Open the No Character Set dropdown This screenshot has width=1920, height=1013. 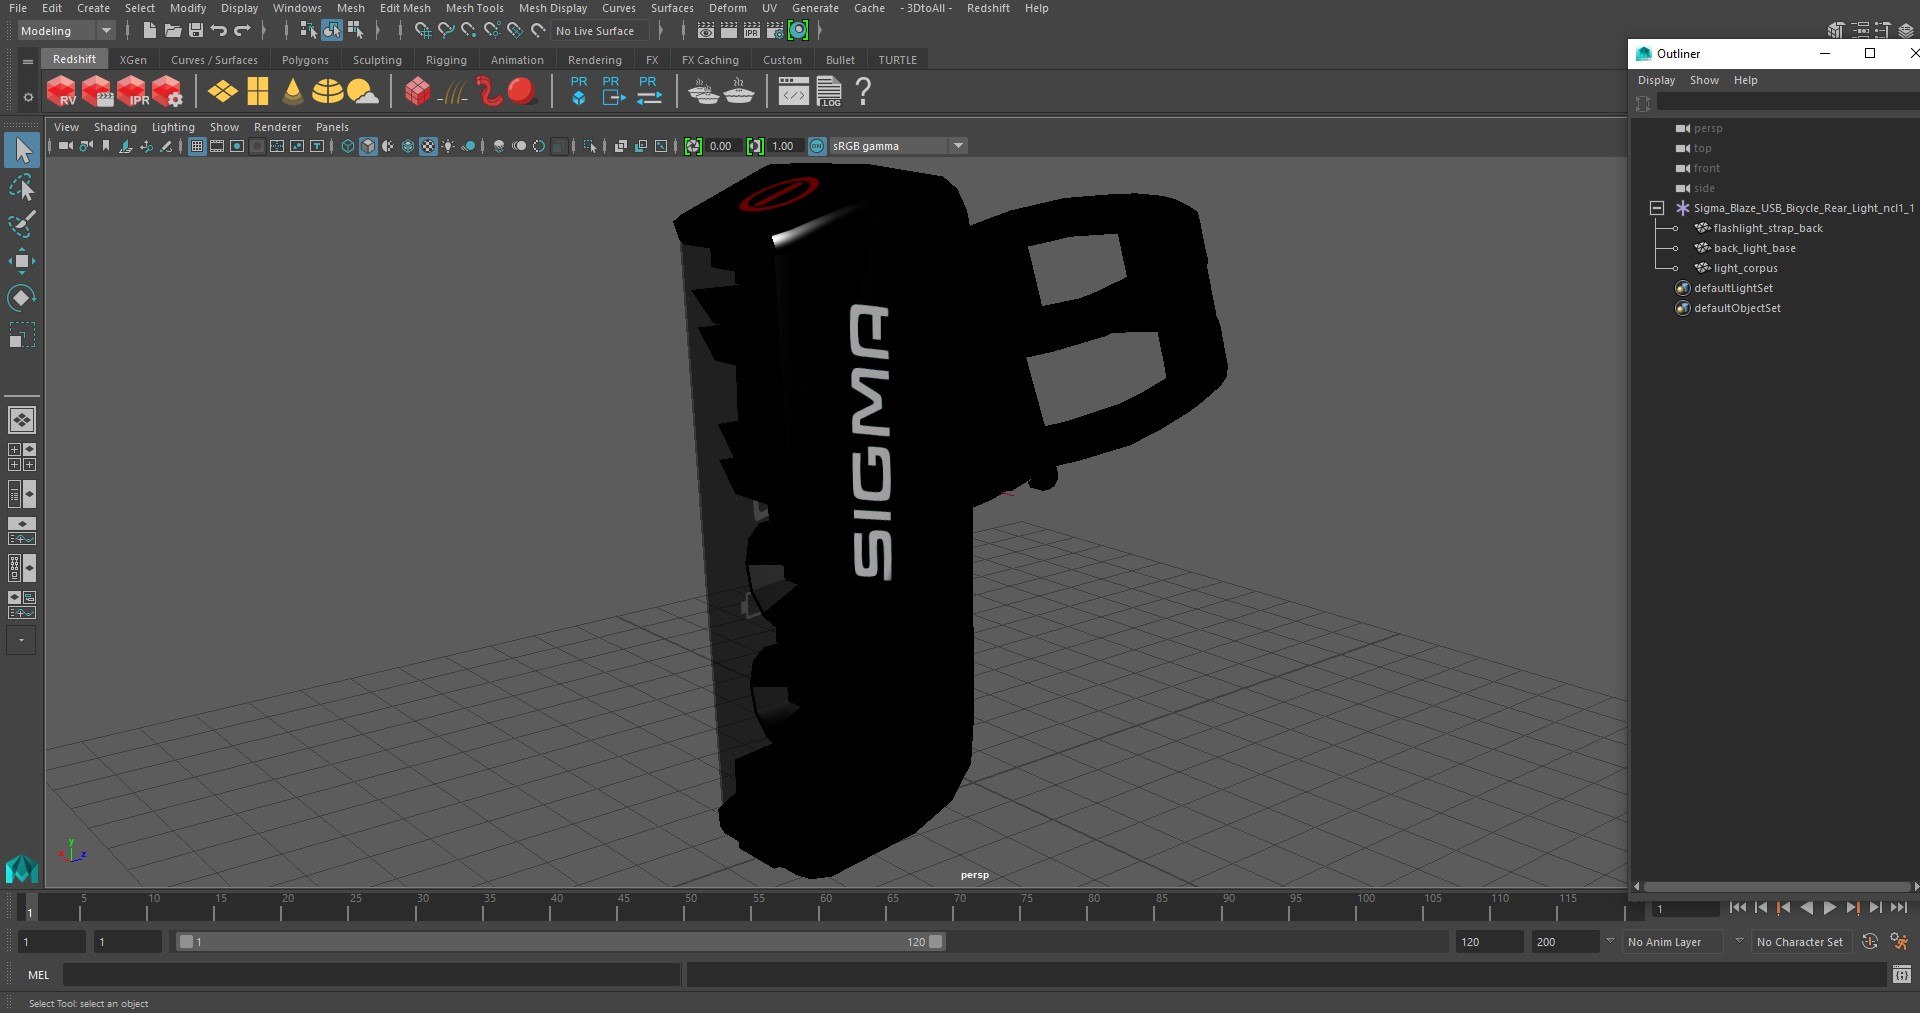click(x=1800, y=942)
